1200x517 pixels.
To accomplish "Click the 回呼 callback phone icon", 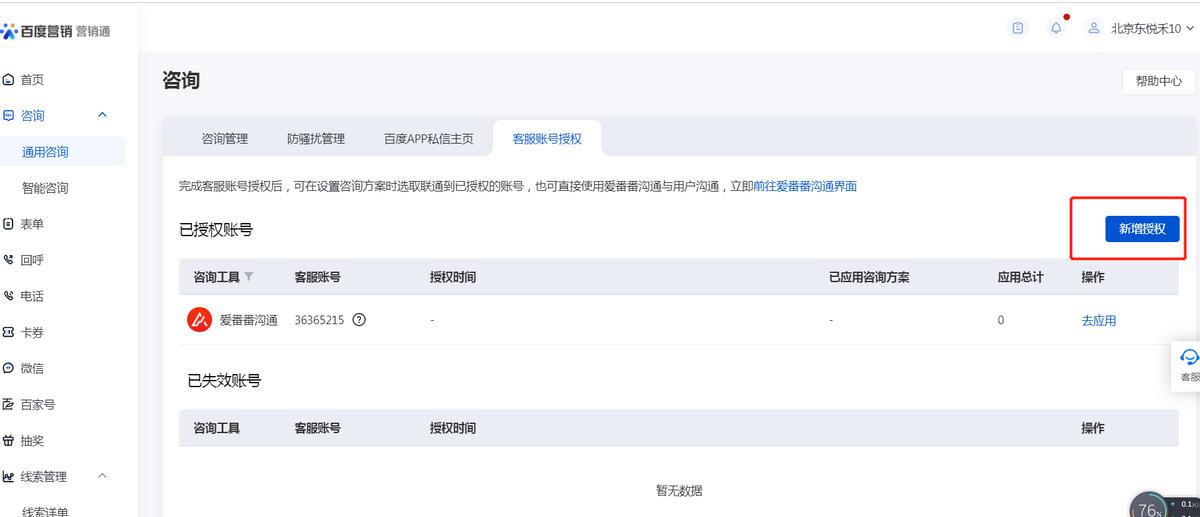I will [x=8, y=260].
